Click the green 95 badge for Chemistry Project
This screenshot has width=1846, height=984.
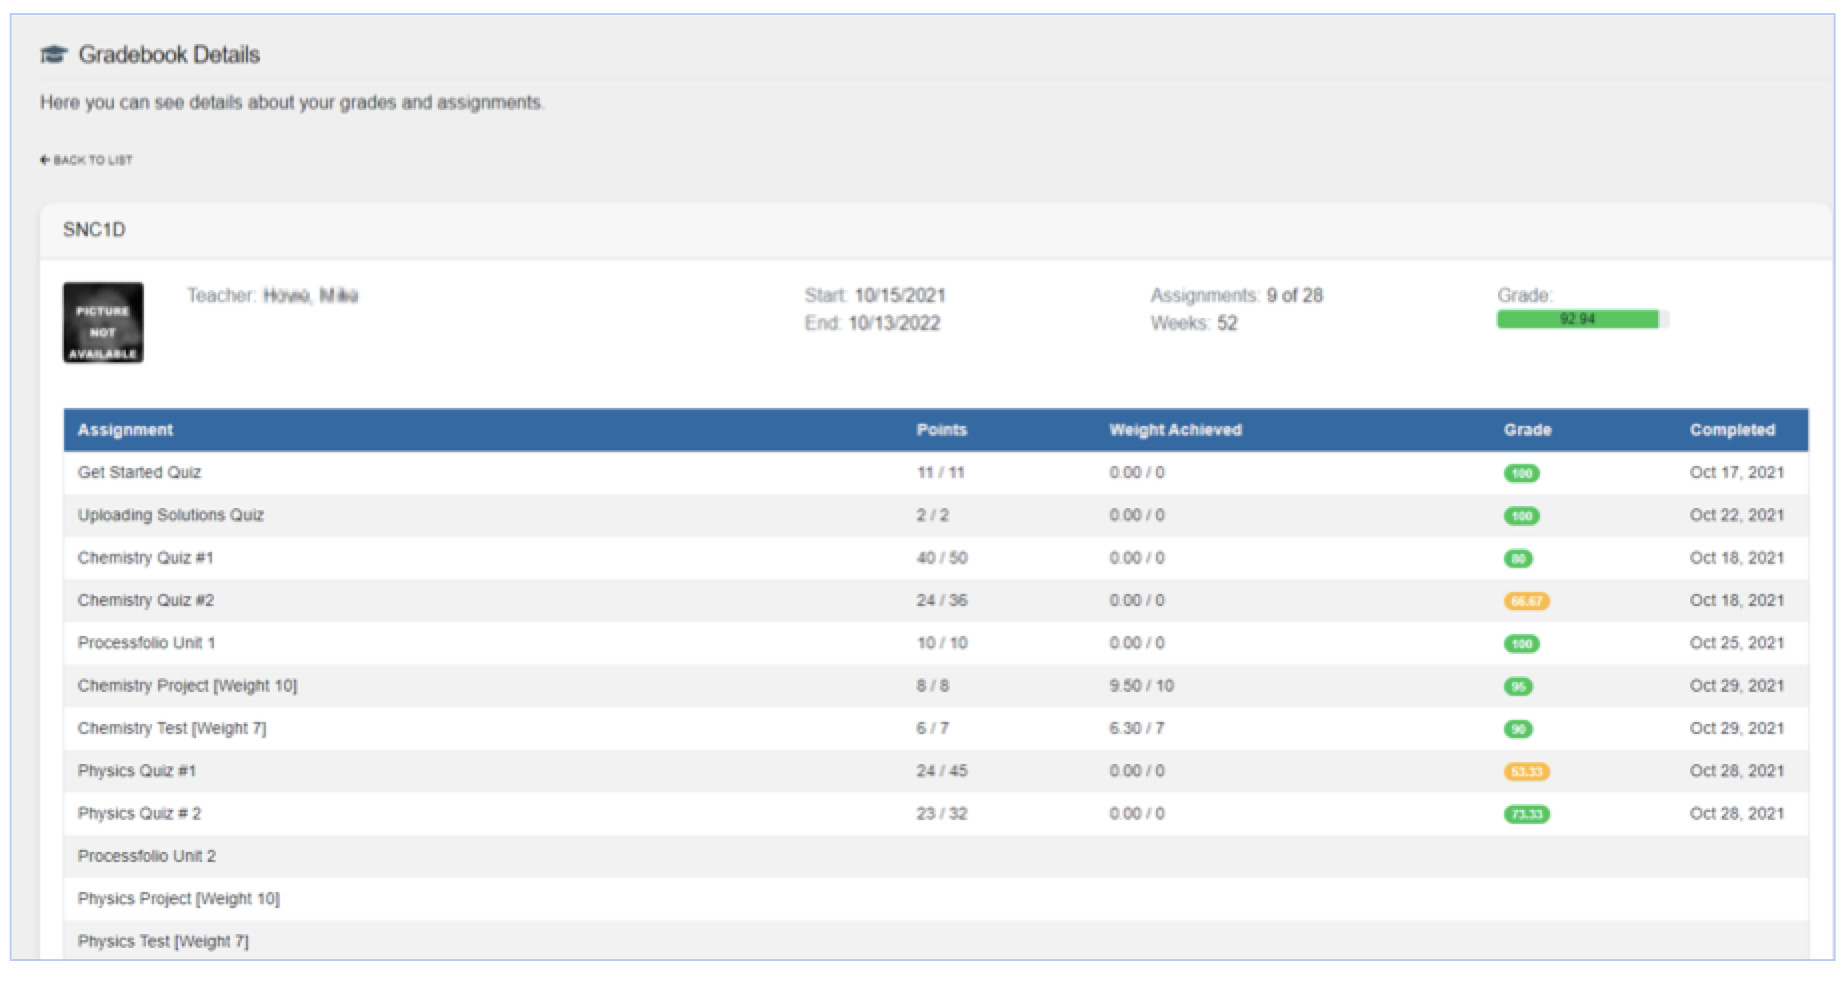[x=1518, y=687]
